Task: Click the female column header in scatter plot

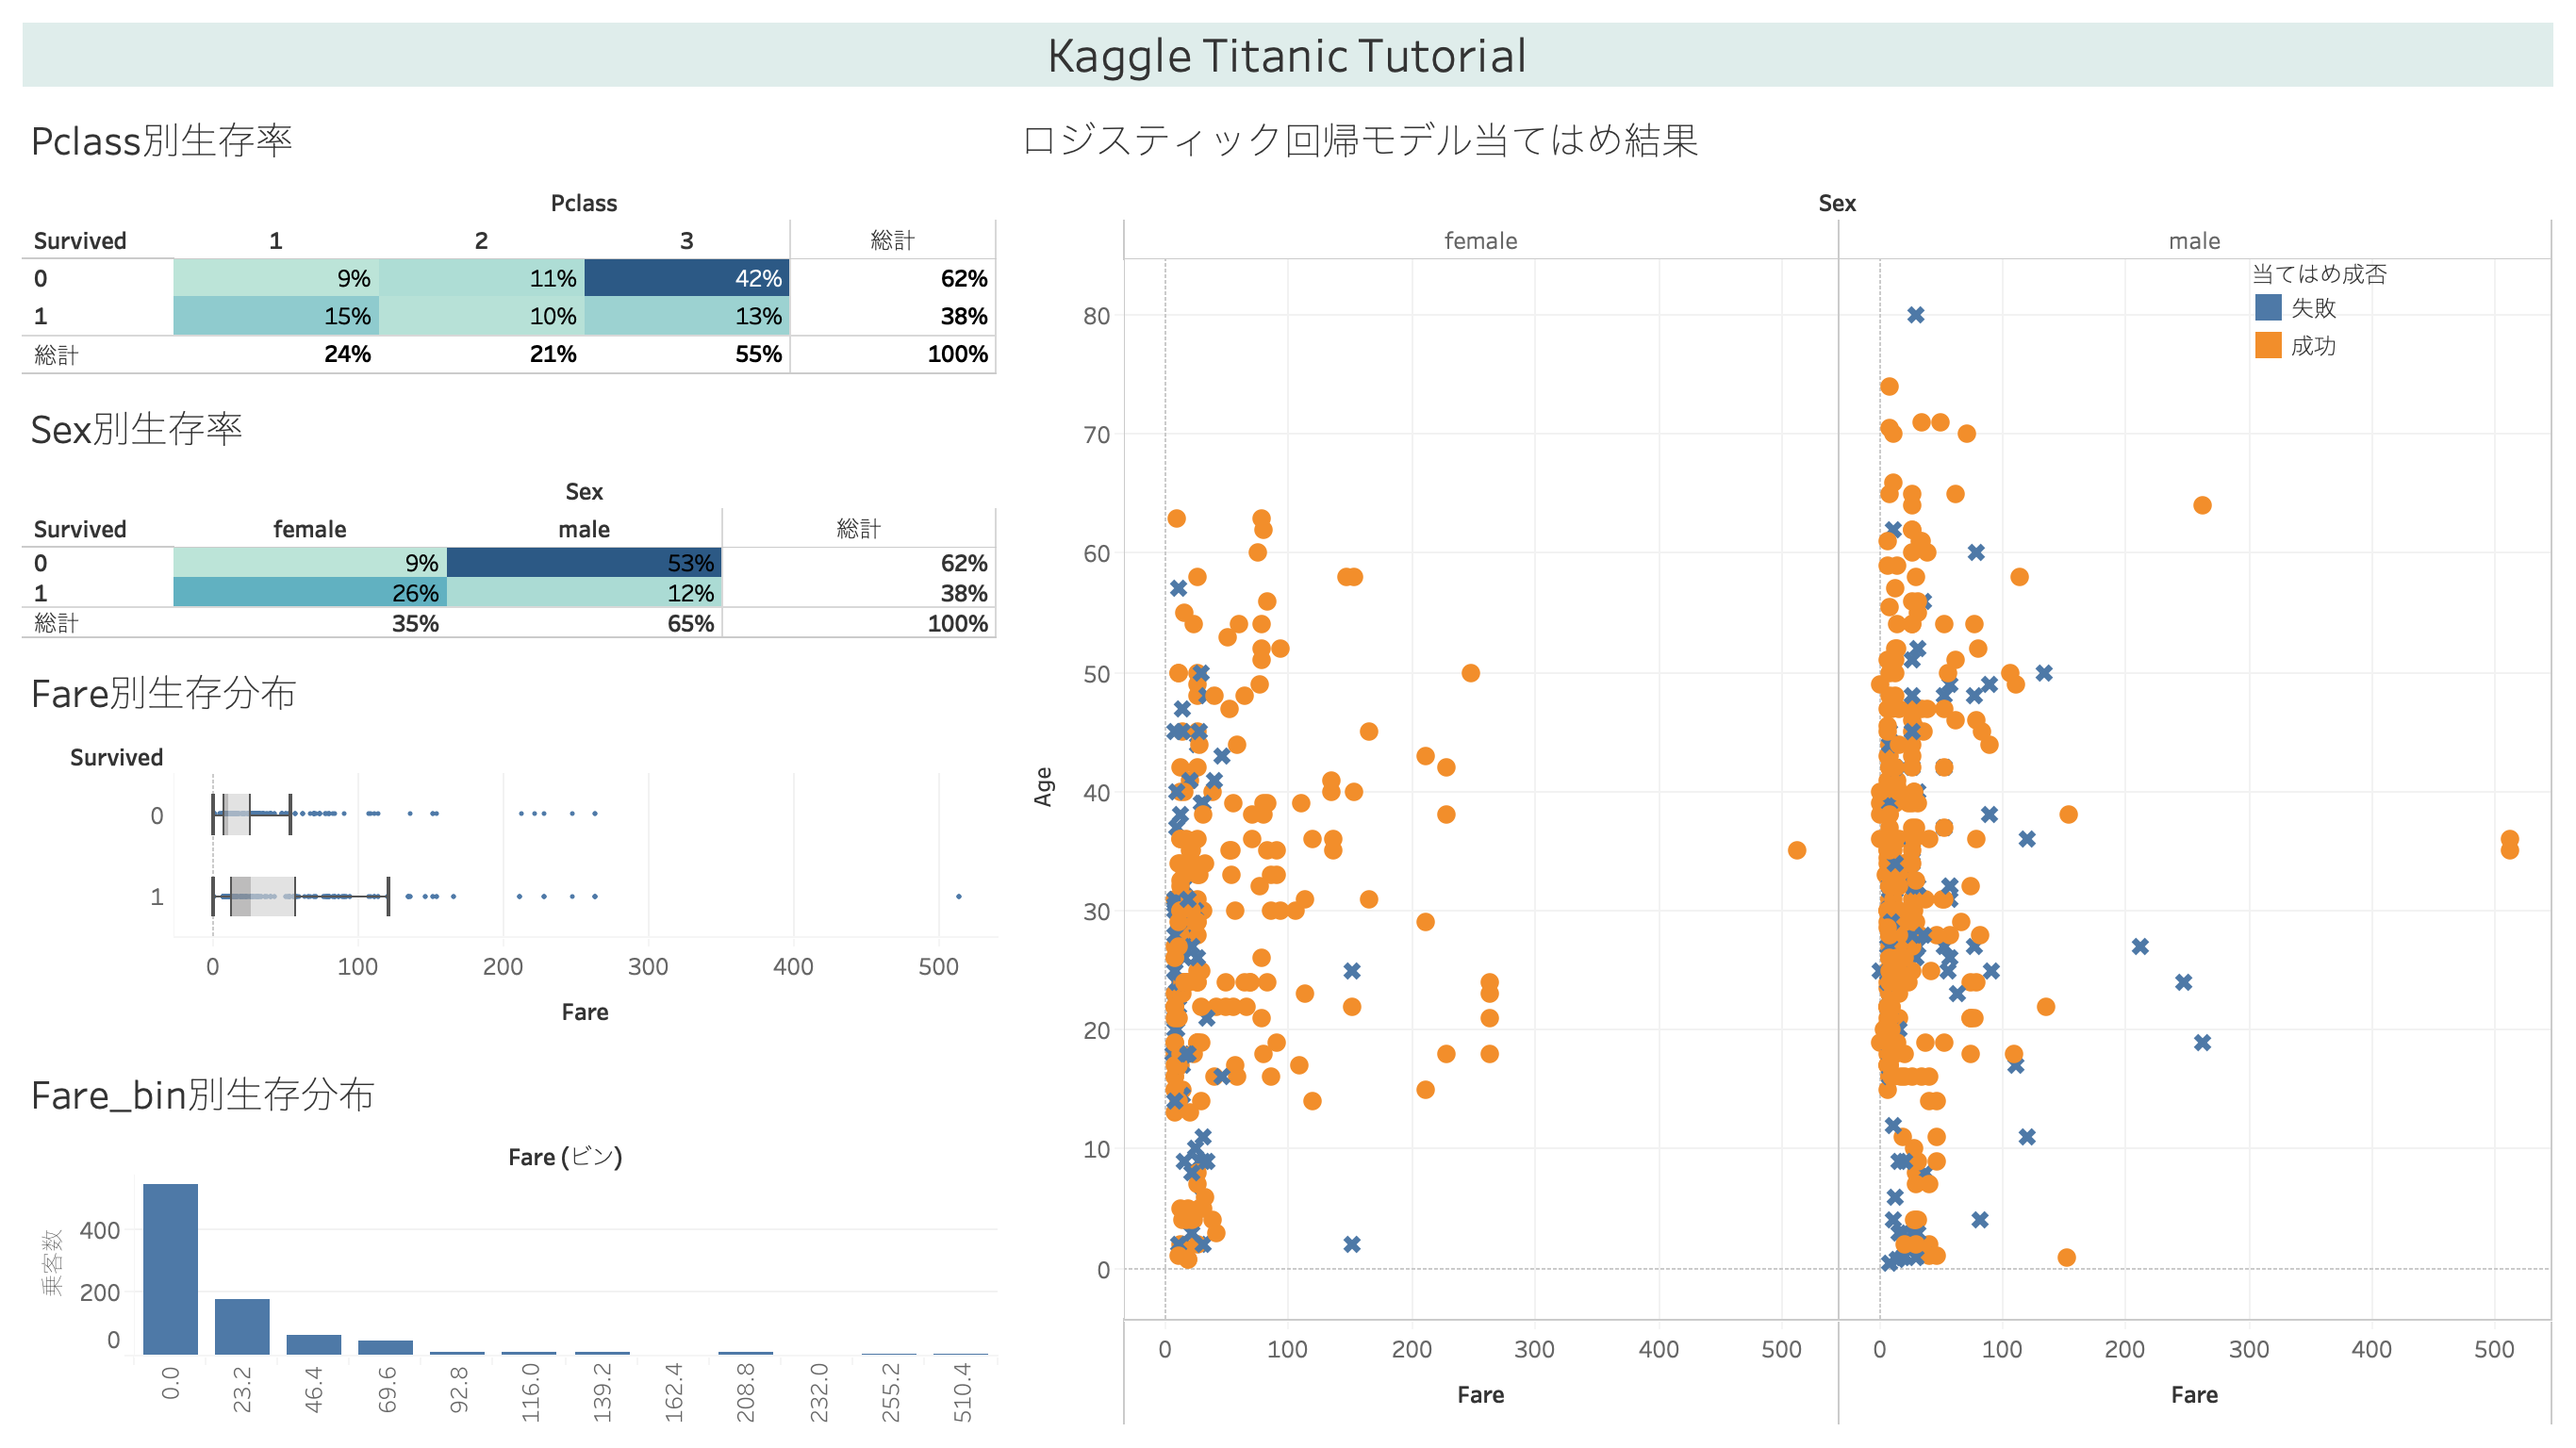Action: tap(1480, 241)
